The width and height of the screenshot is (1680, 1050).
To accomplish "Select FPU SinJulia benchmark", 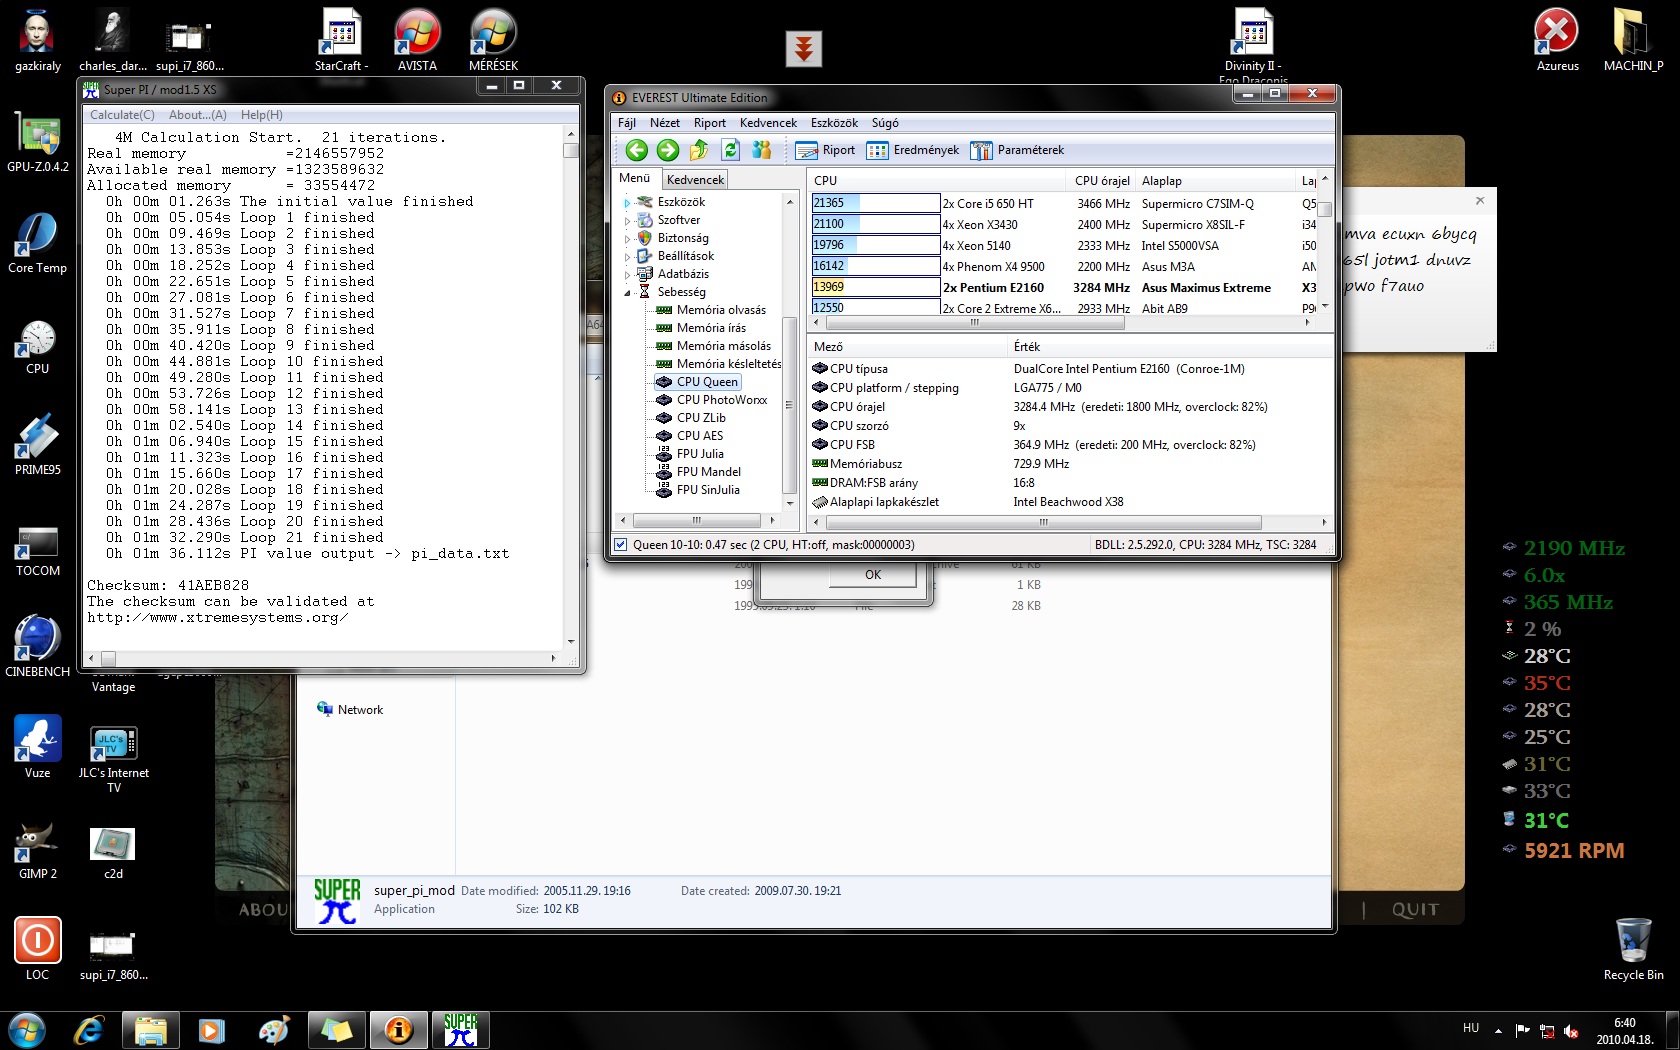I will (708, 490).
